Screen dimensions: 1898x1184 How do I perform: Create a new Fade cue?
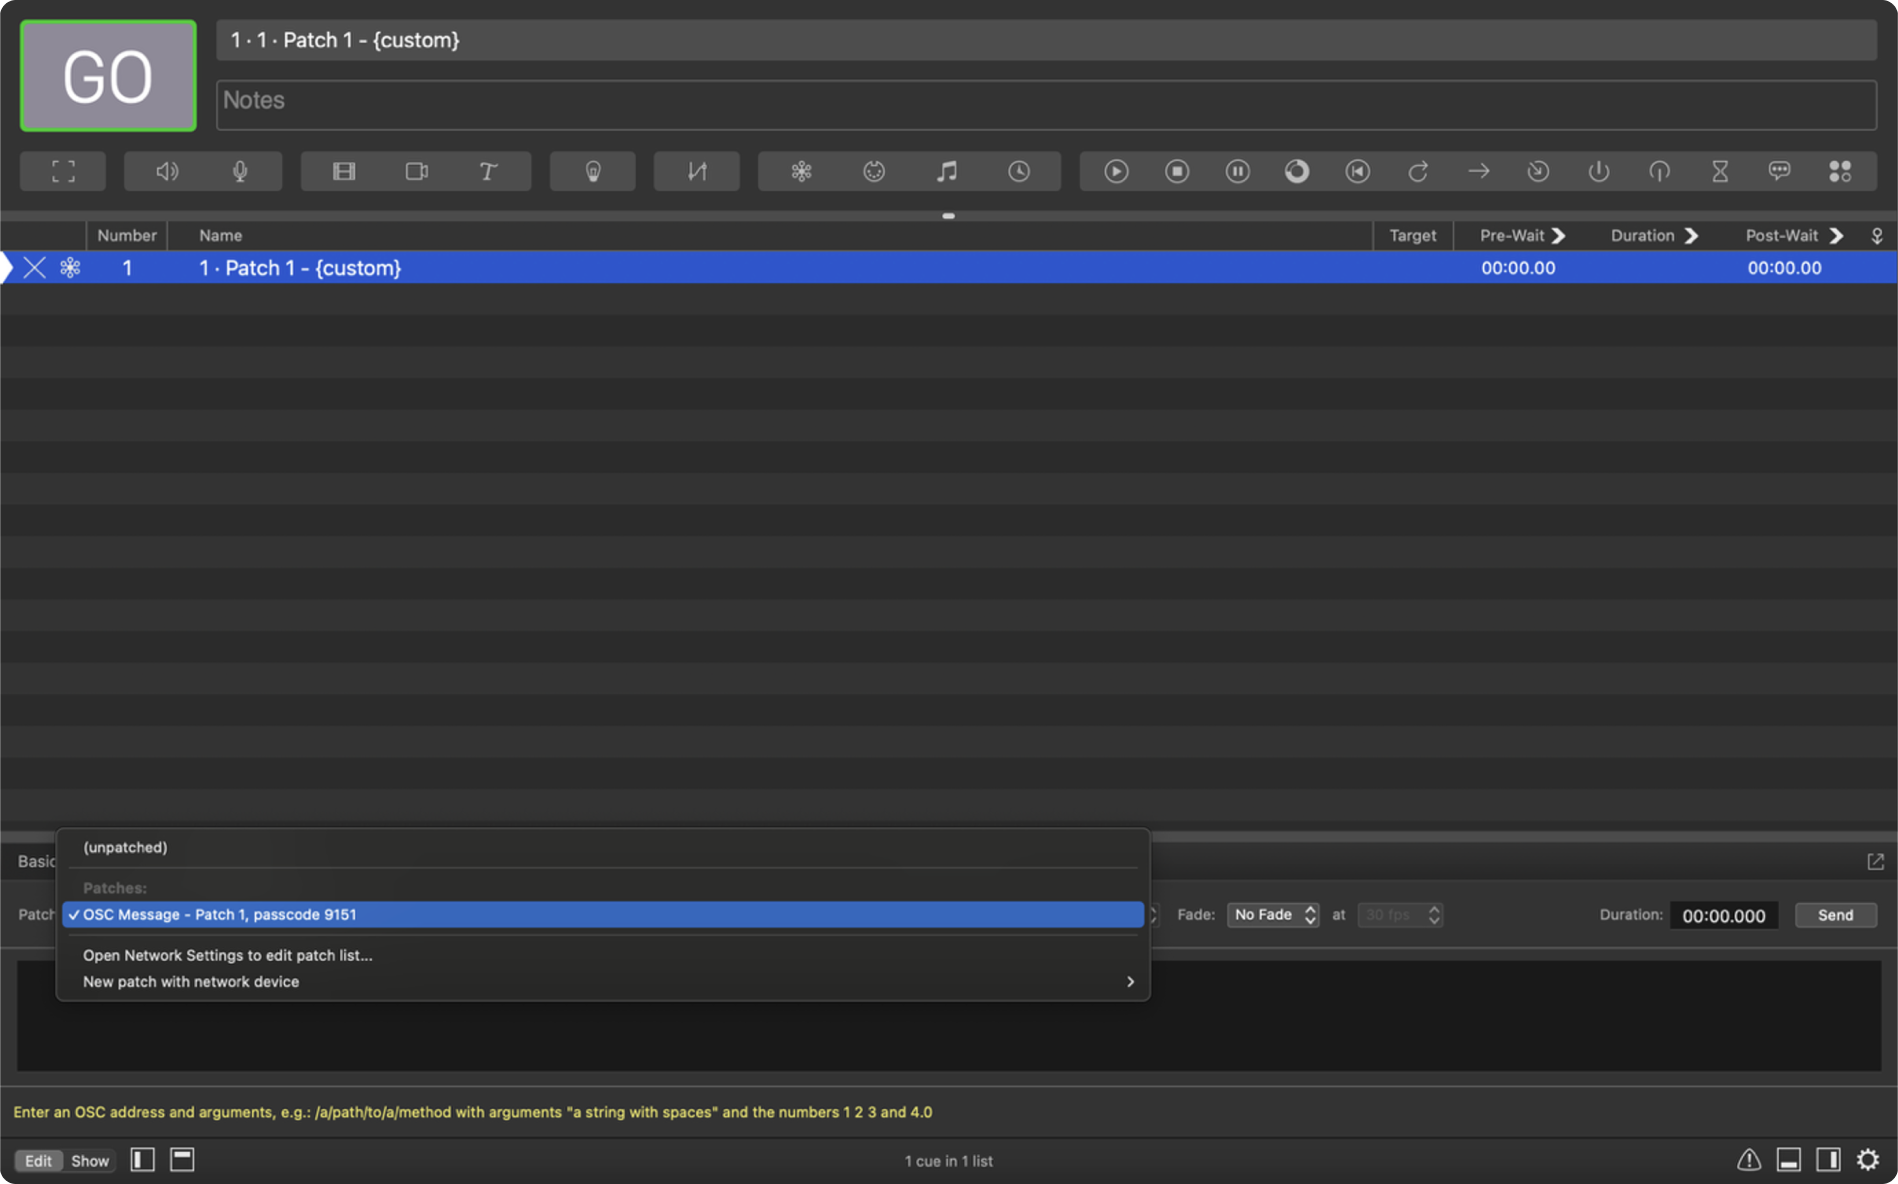point(697,171)
